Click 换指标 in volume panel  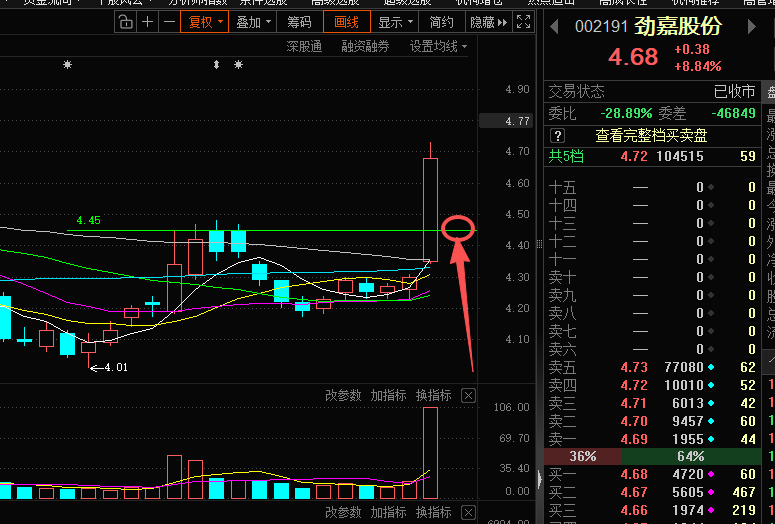[433, 395]
